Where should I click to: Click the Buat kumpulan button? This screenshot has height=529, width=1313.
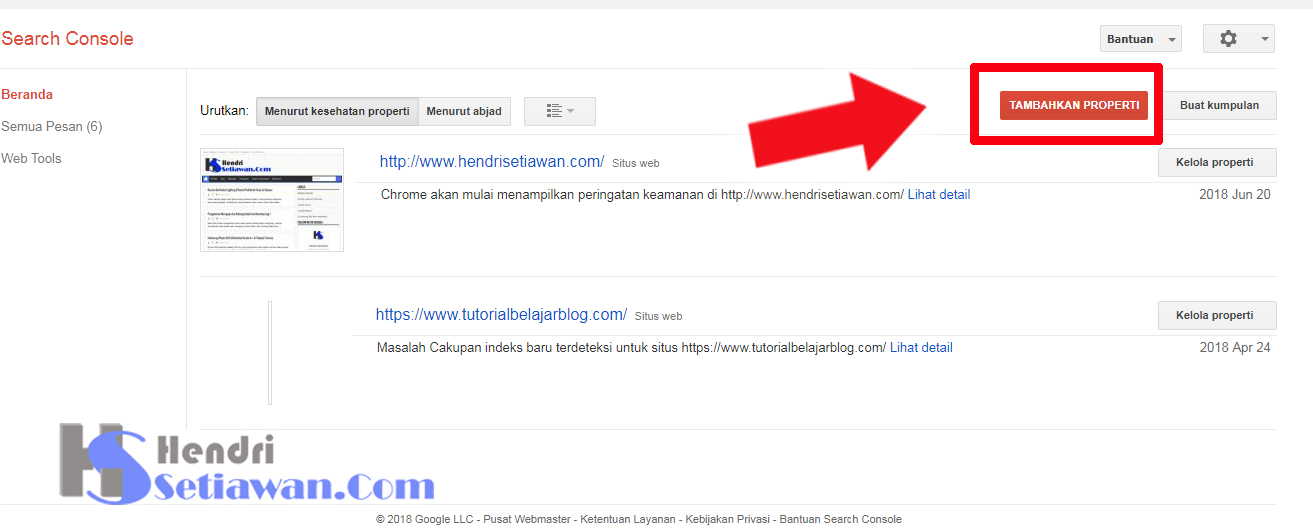point(1220,105)
